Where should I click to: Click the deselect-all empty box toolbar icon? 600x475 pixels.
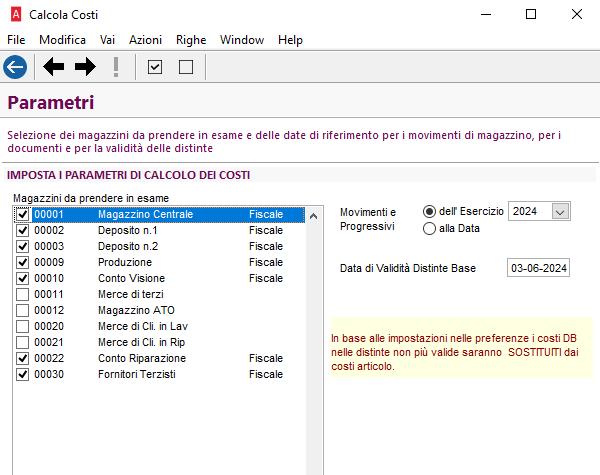pyautogui.click(x=186, y=67)
